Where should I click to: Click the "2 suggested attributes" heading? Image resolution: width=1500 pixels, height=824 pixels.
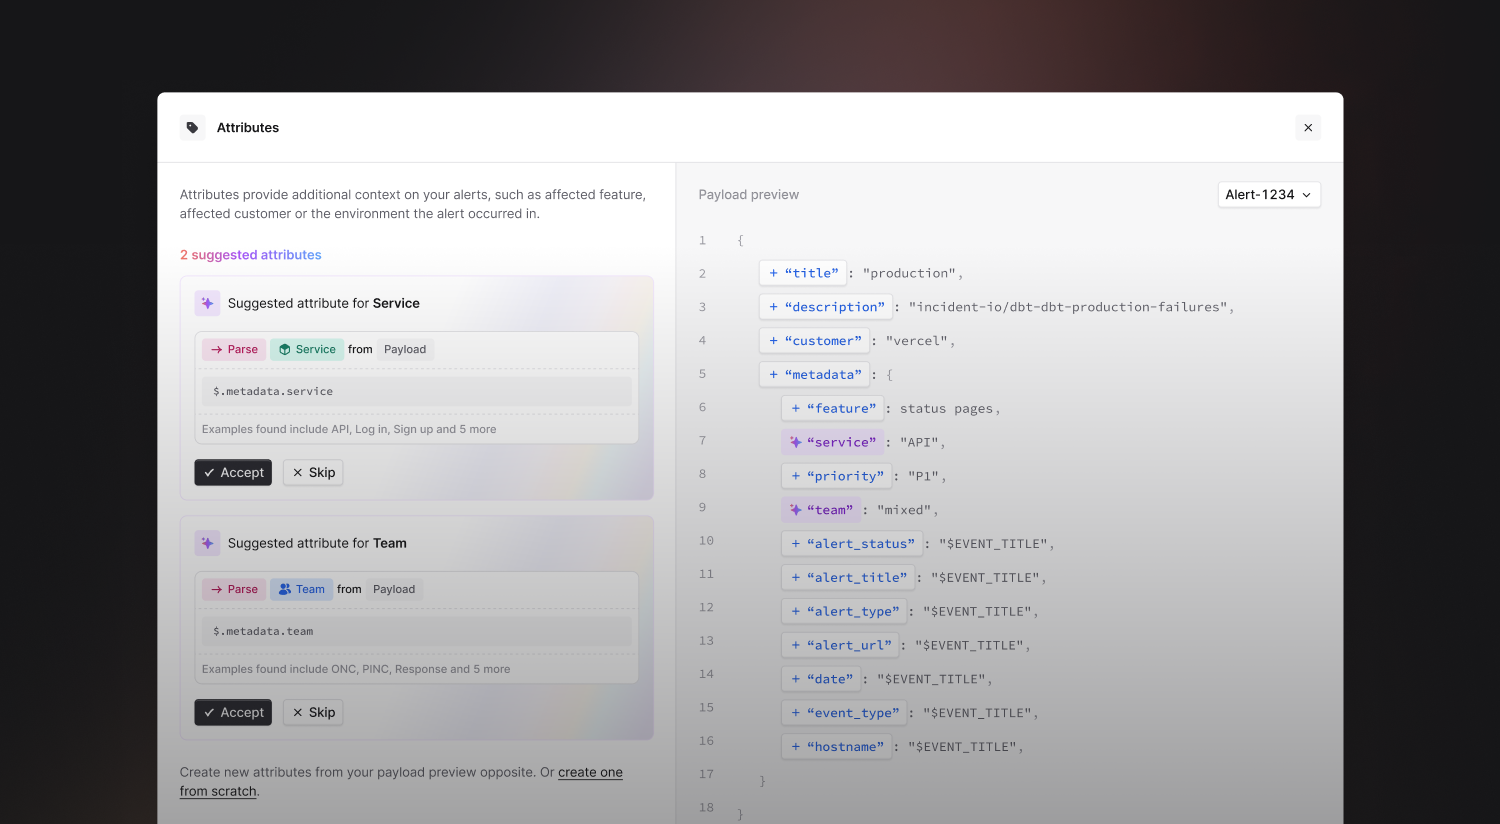click(250, 255)
